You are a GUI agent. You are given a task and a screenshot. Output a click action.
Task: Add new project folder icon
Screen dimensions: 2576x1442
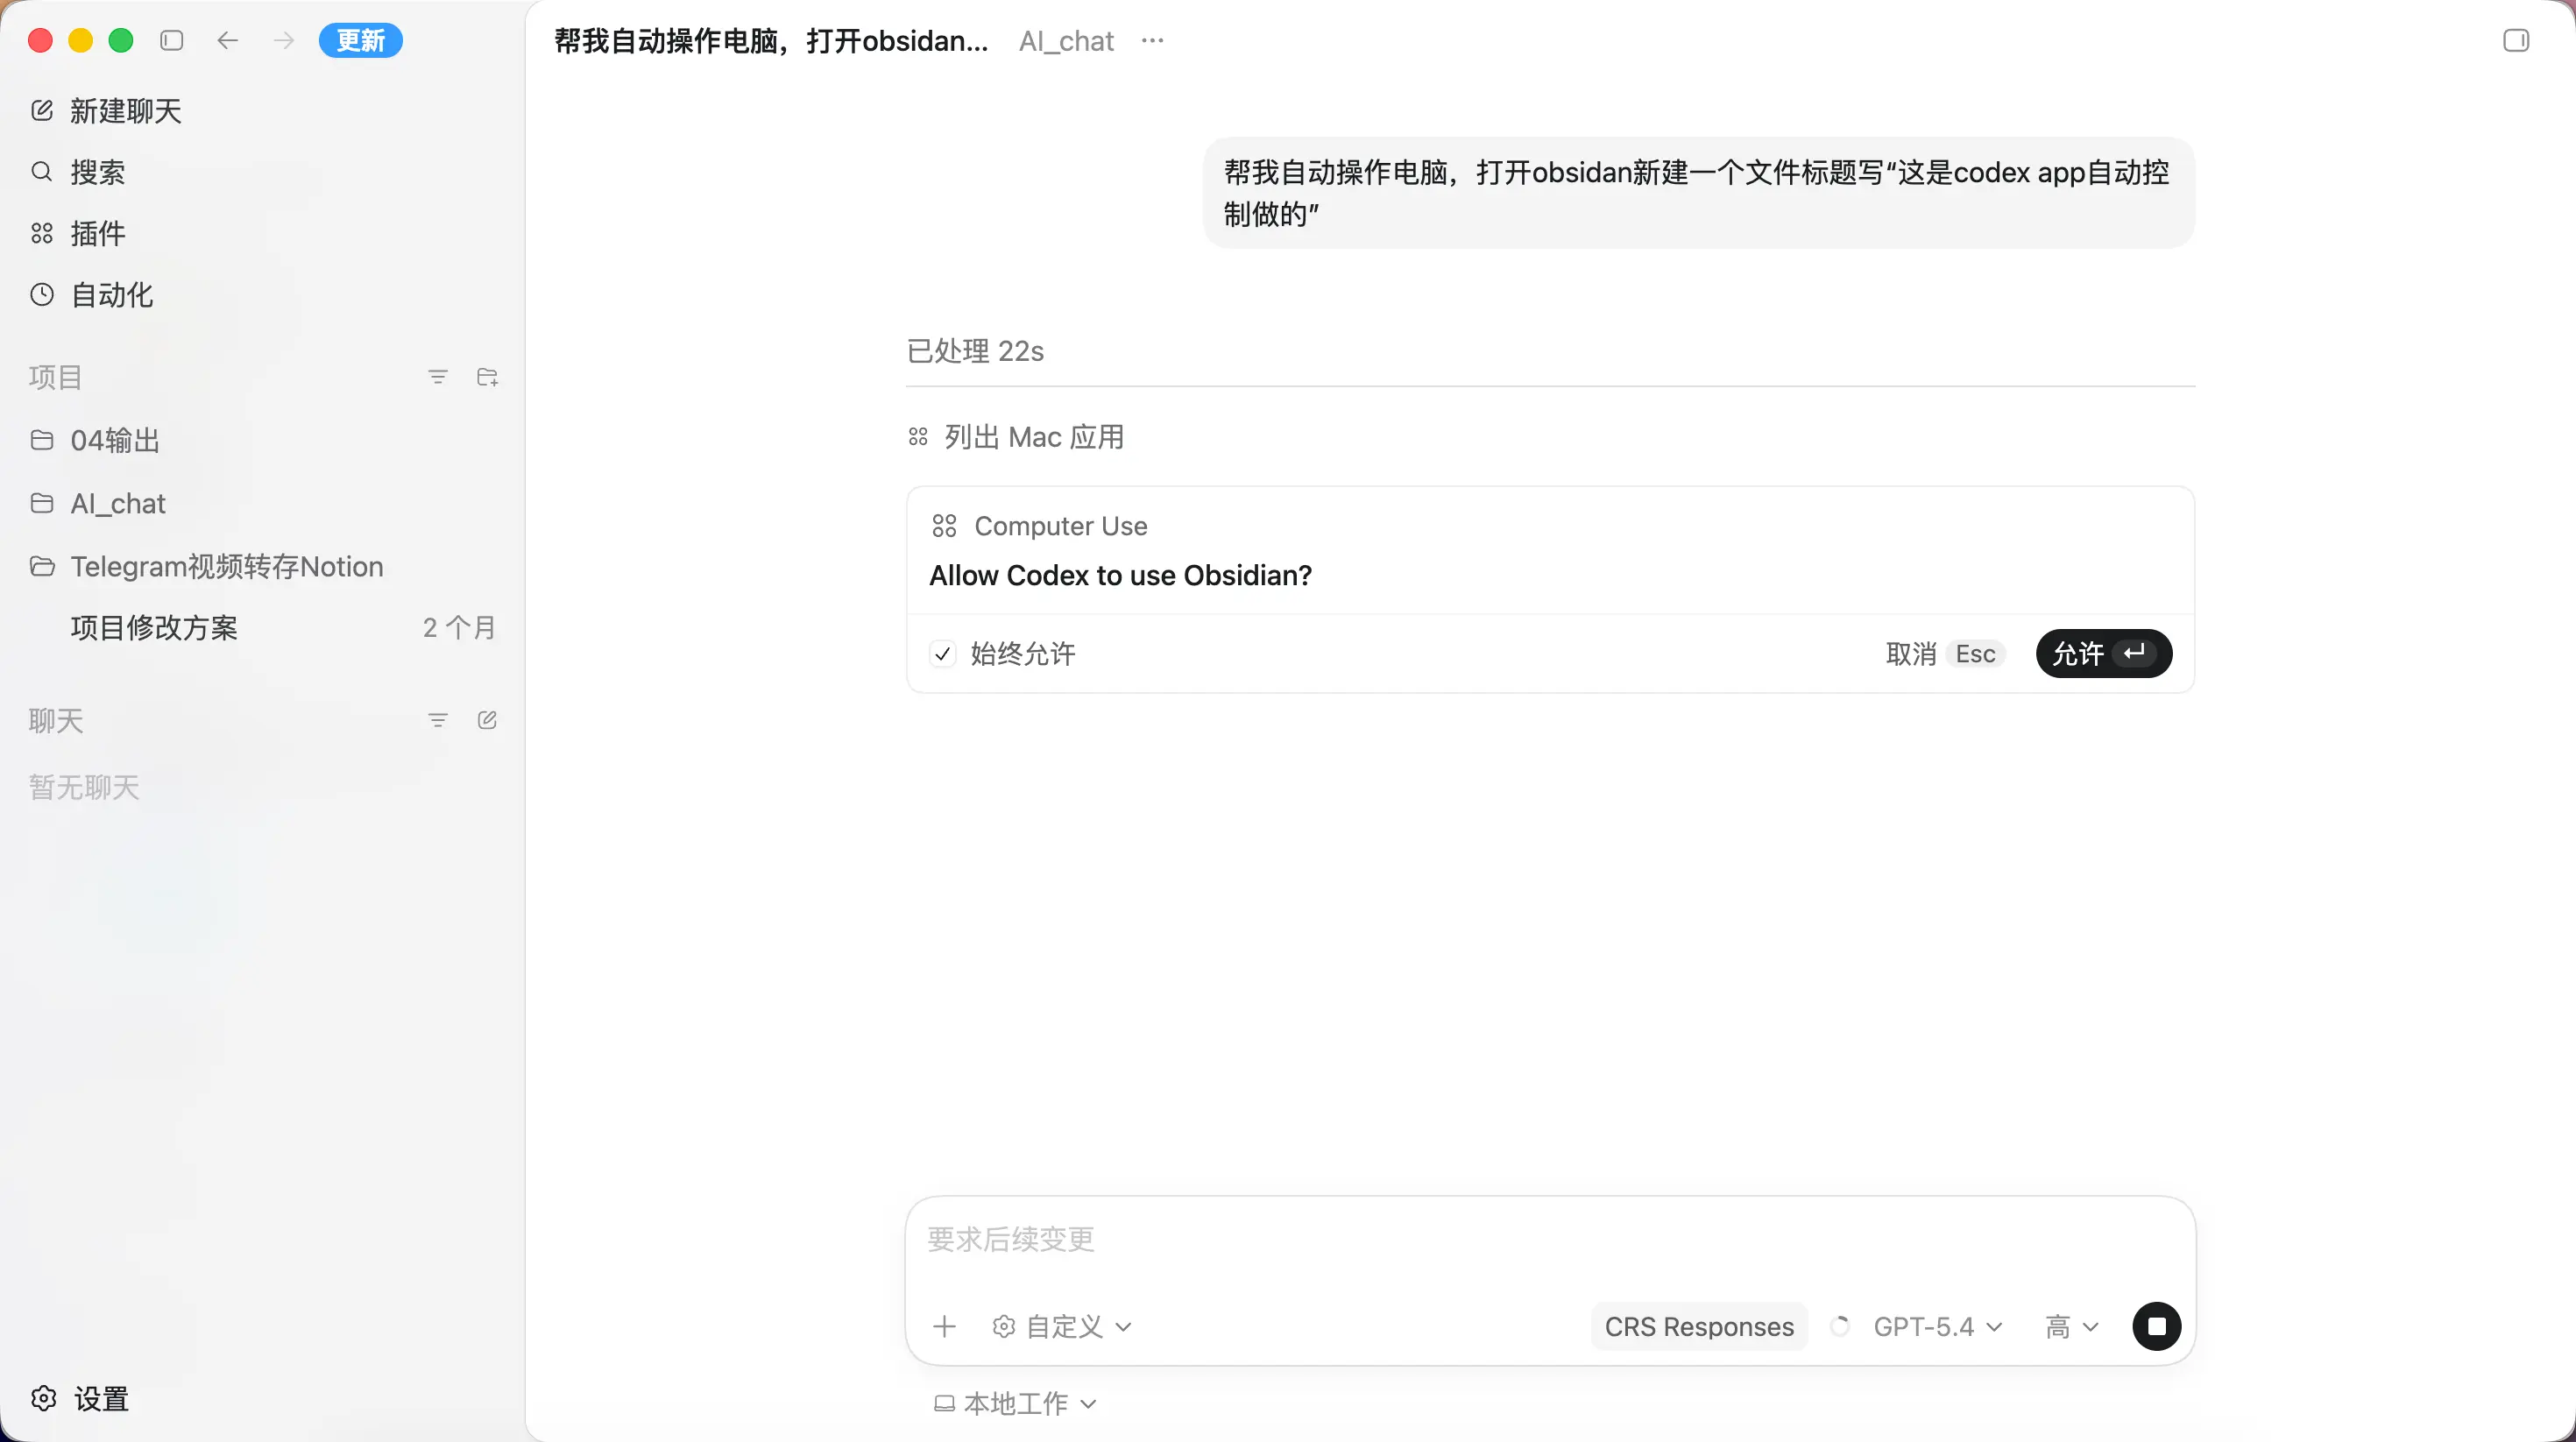[x=487, y=377]
